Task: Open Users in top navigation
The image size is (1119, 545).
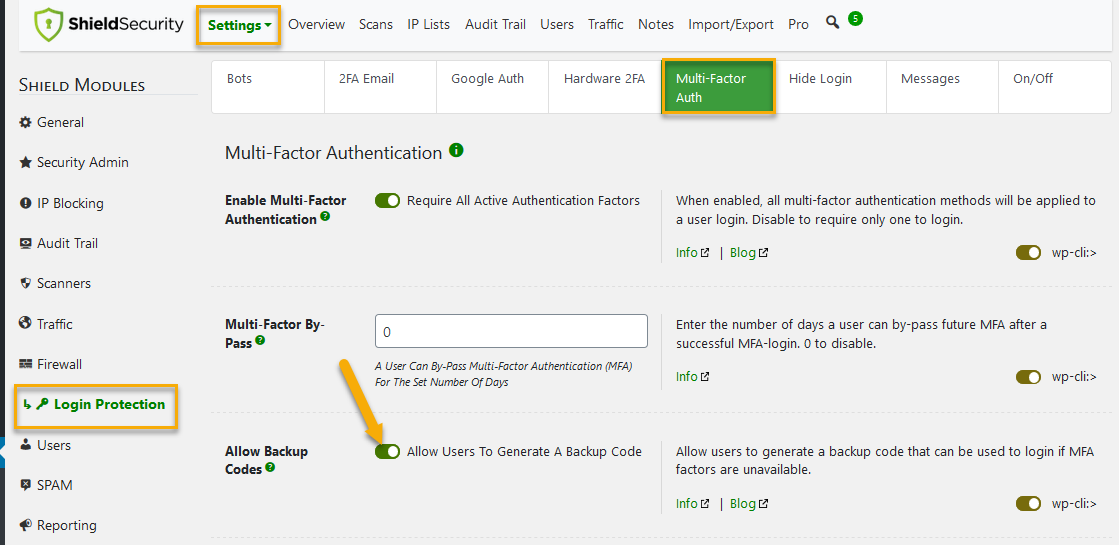Action: tap(557, 24)
